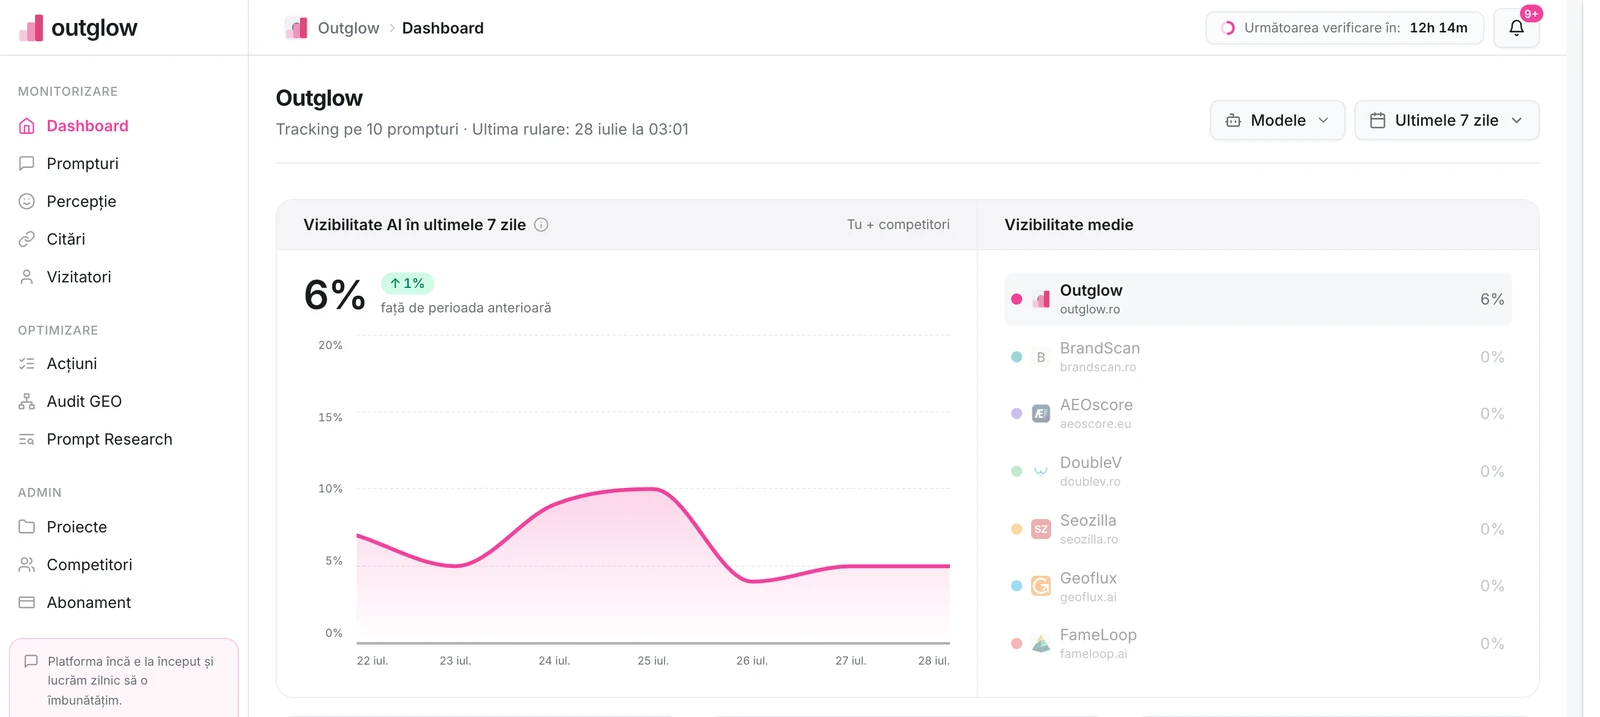Click the green DoubleV color dot
Image resolution: width=1600 pixels, height=717 pixels.
coord(1017,471)
